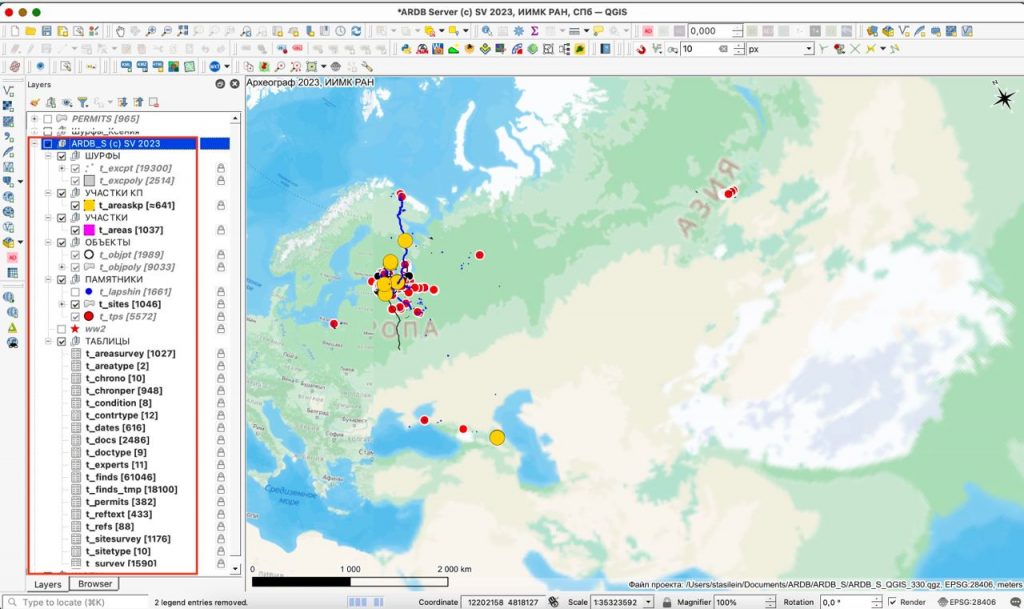
Task: Toggle visibility of t_lapshin layer
Action: pos(75,291)
